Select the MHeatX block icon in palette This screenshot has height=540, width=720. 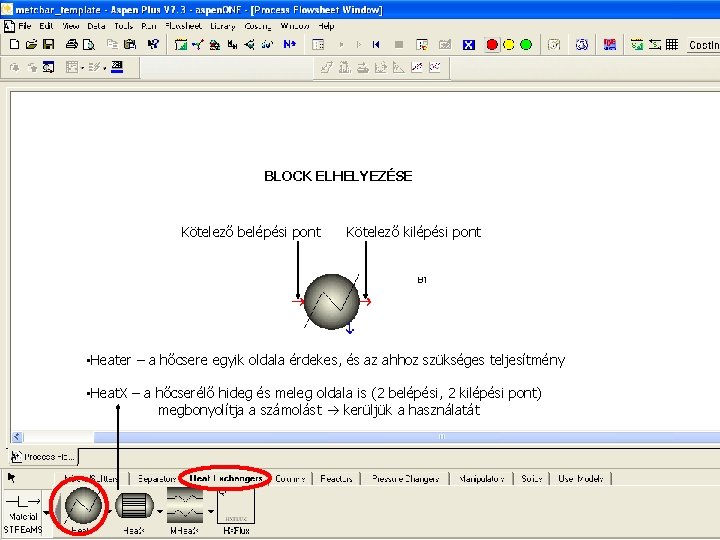pos(185,506)
